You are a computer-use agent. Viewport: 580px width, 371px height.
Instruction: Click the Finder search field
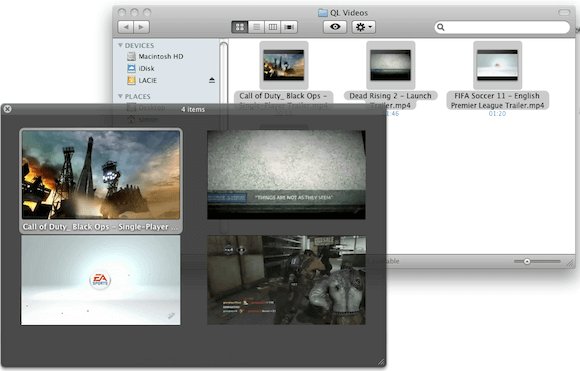point(502,27)
